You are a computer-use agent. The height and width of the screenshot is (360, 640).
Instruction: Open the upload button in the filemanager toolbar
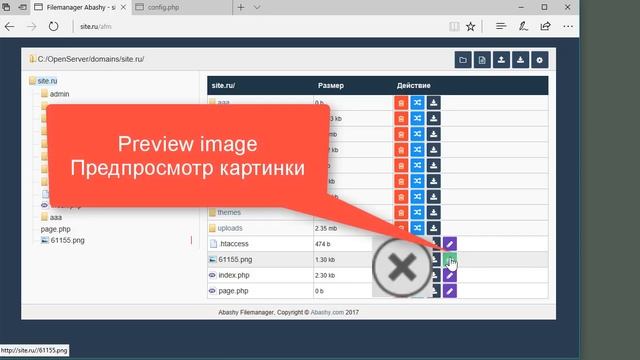[501, 60]
